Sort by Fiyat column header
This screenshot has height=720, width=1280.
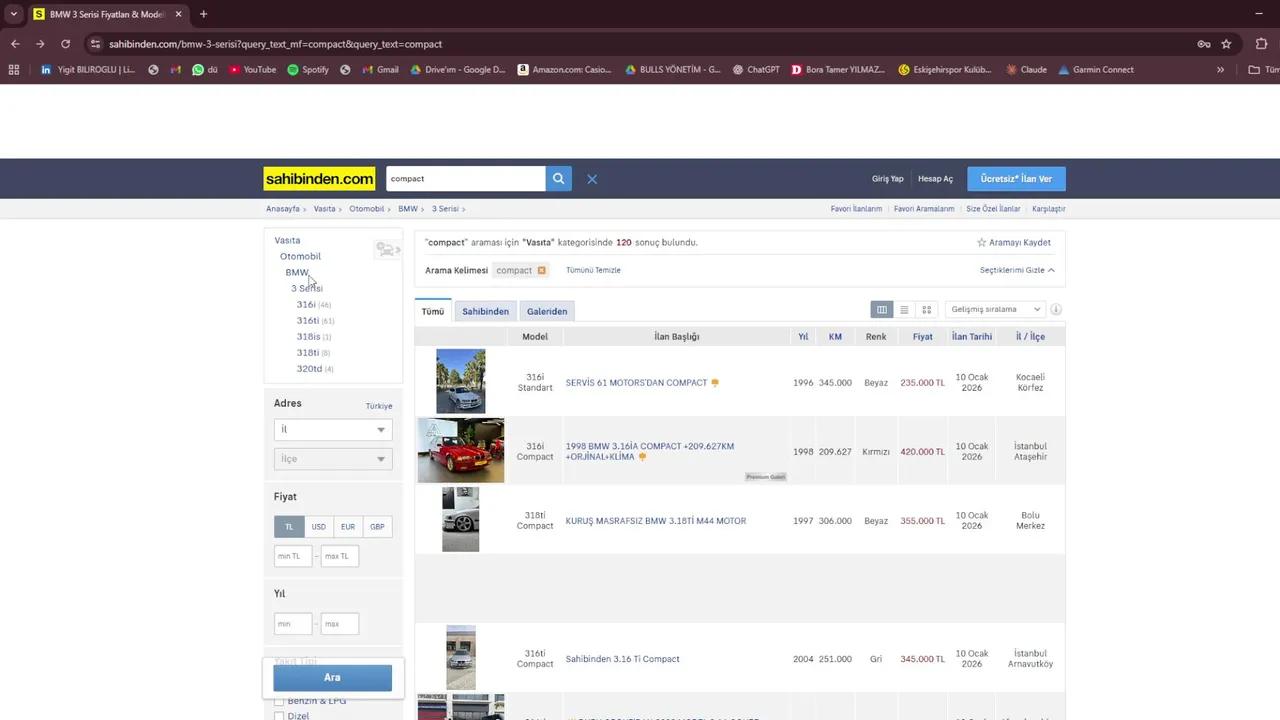(x=922, y=337)
